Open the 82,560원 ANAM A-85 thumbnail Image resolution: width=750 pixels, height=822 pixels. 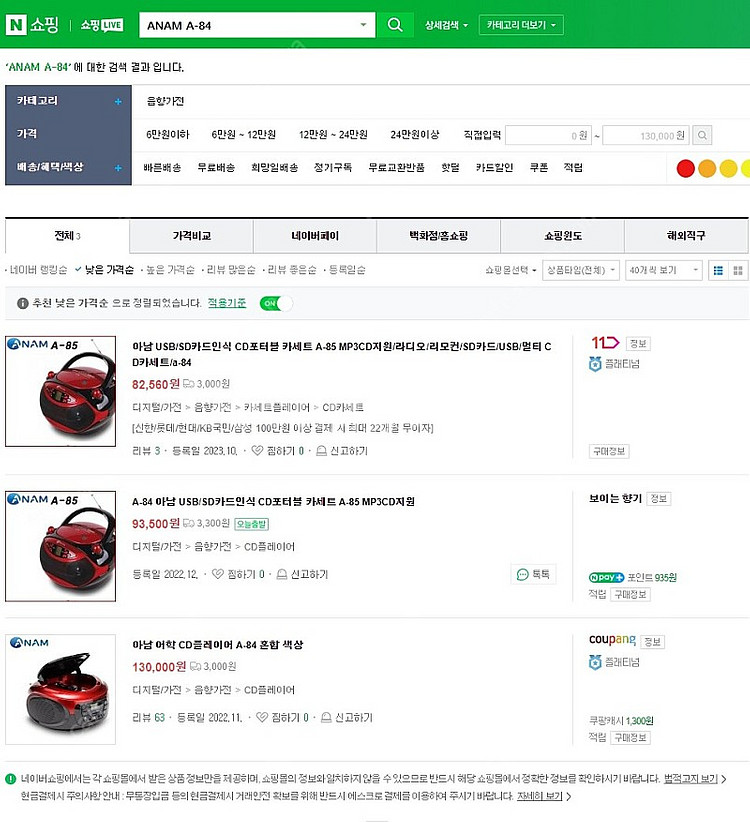click(x=60, y=391)
